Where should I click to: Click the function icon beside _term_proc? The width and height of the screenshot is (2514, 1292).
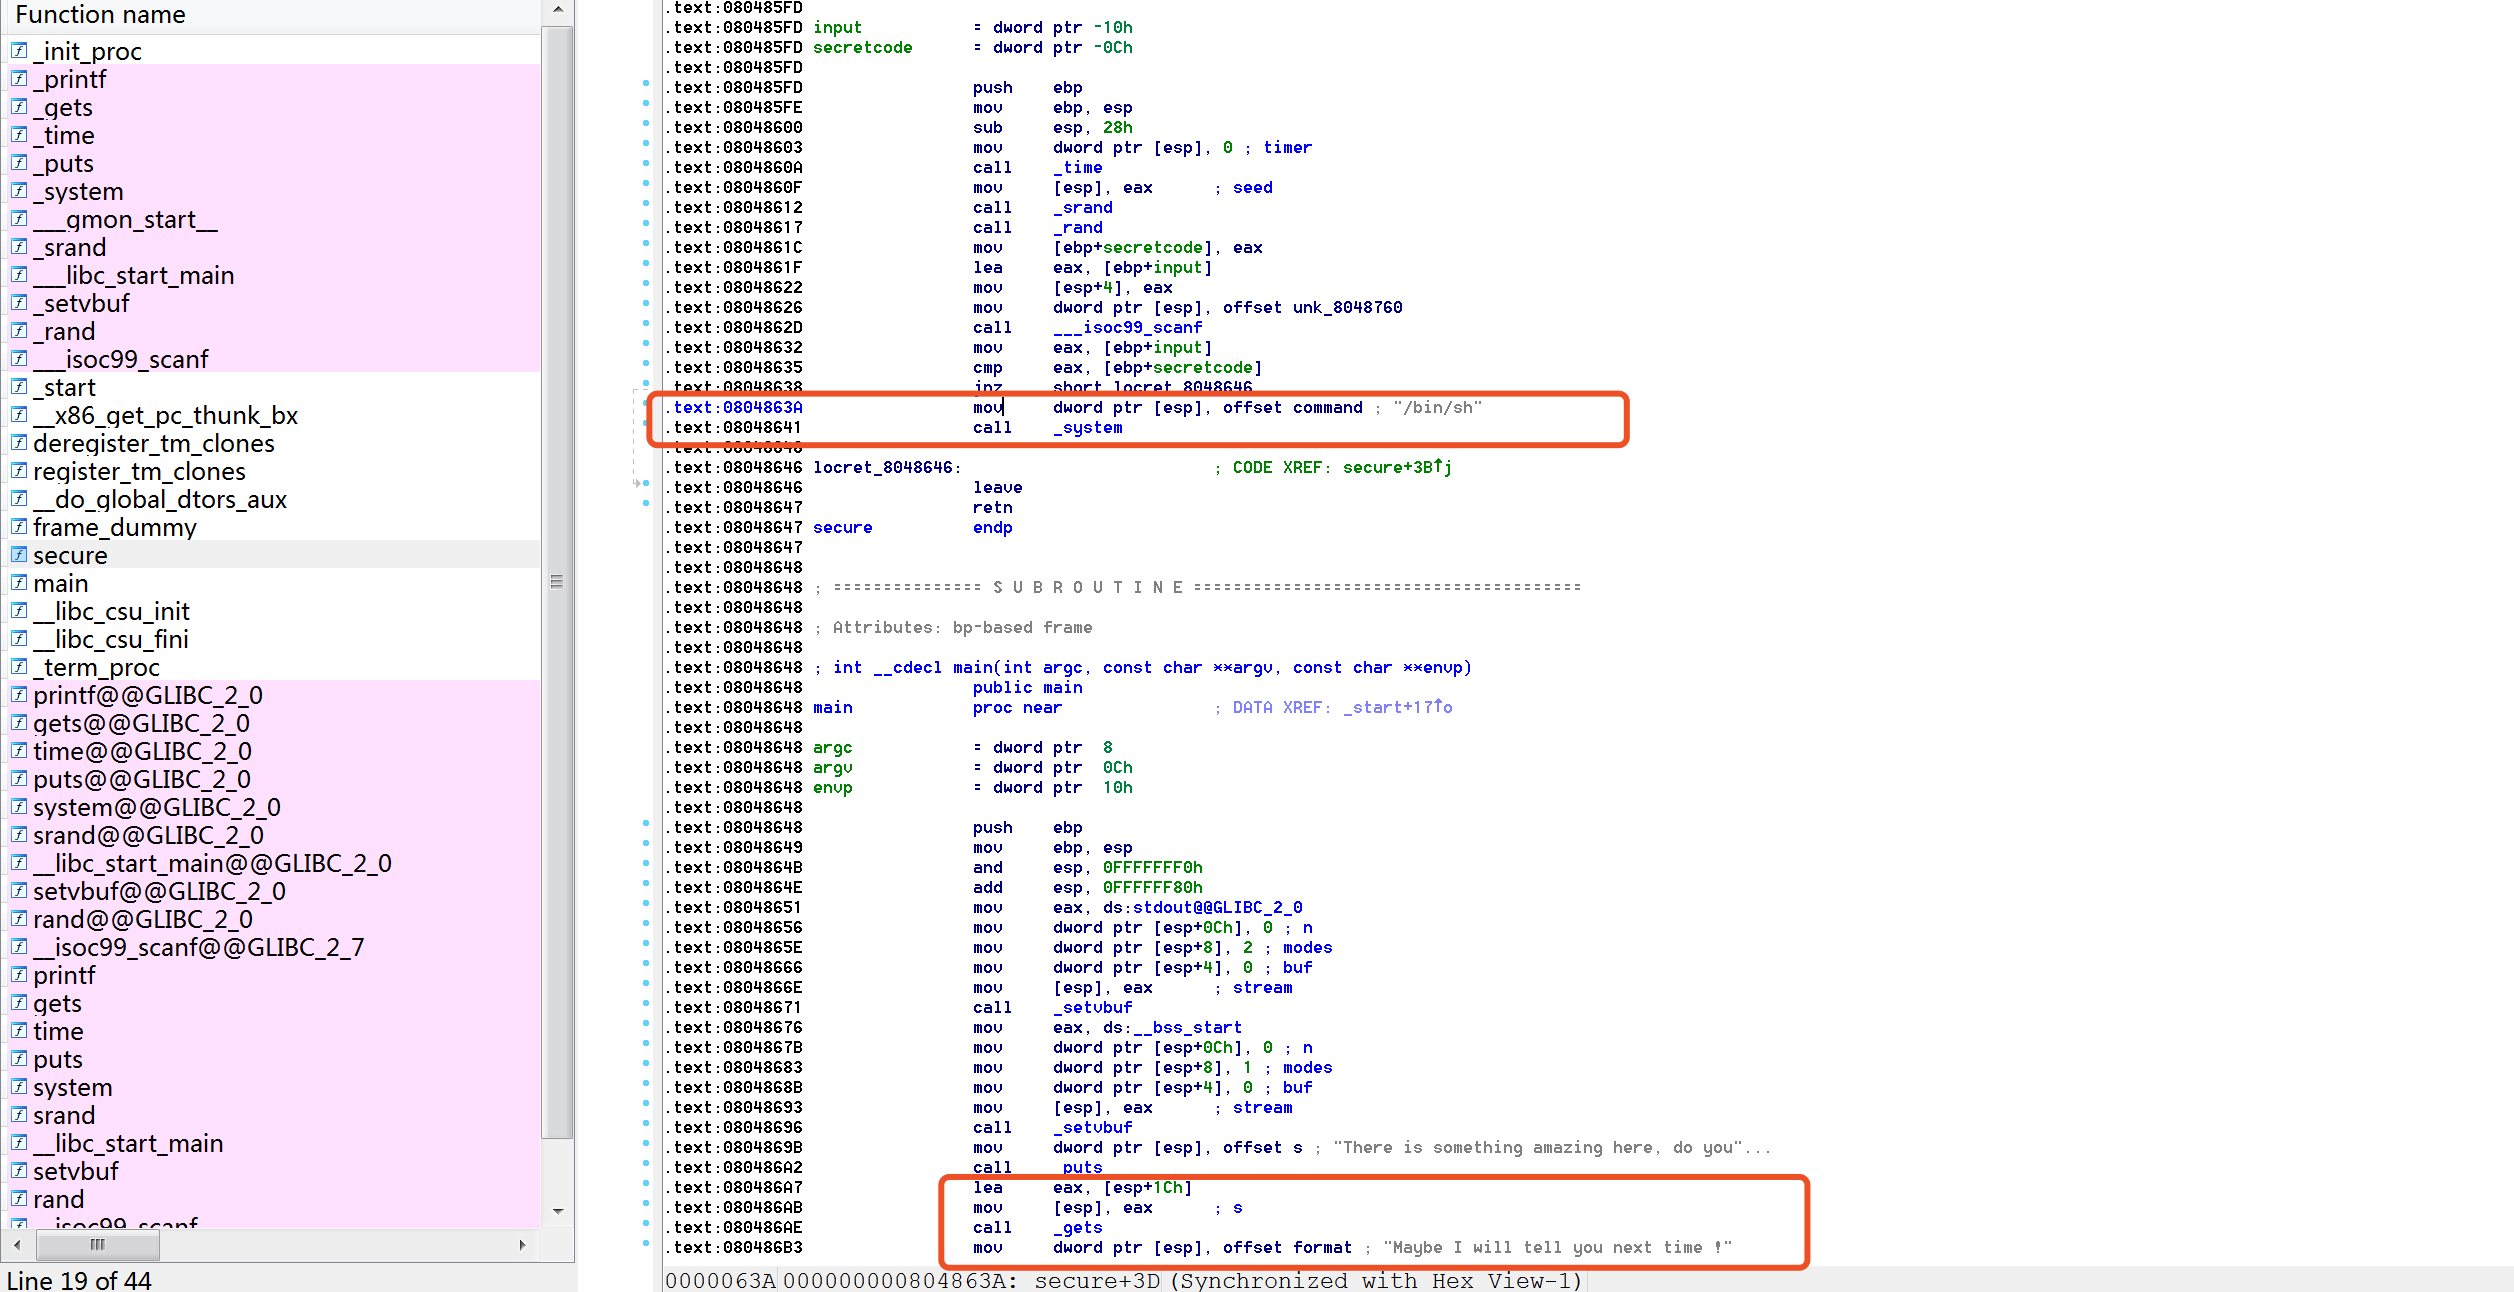click(19, 666)
